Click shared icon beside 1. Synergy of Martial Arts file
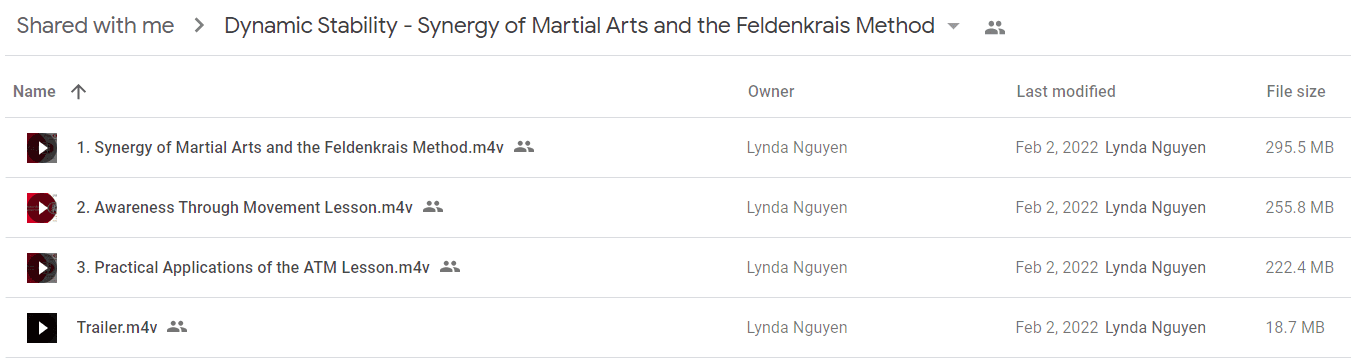The image size is (1351, 360). coord(524,147)
